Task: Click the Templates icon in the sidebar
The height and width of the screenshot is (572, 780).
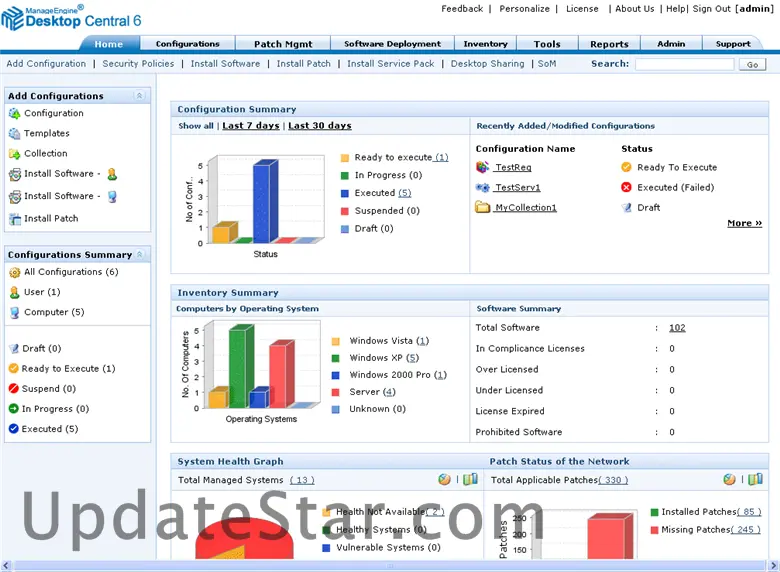Action: [14, 133]
